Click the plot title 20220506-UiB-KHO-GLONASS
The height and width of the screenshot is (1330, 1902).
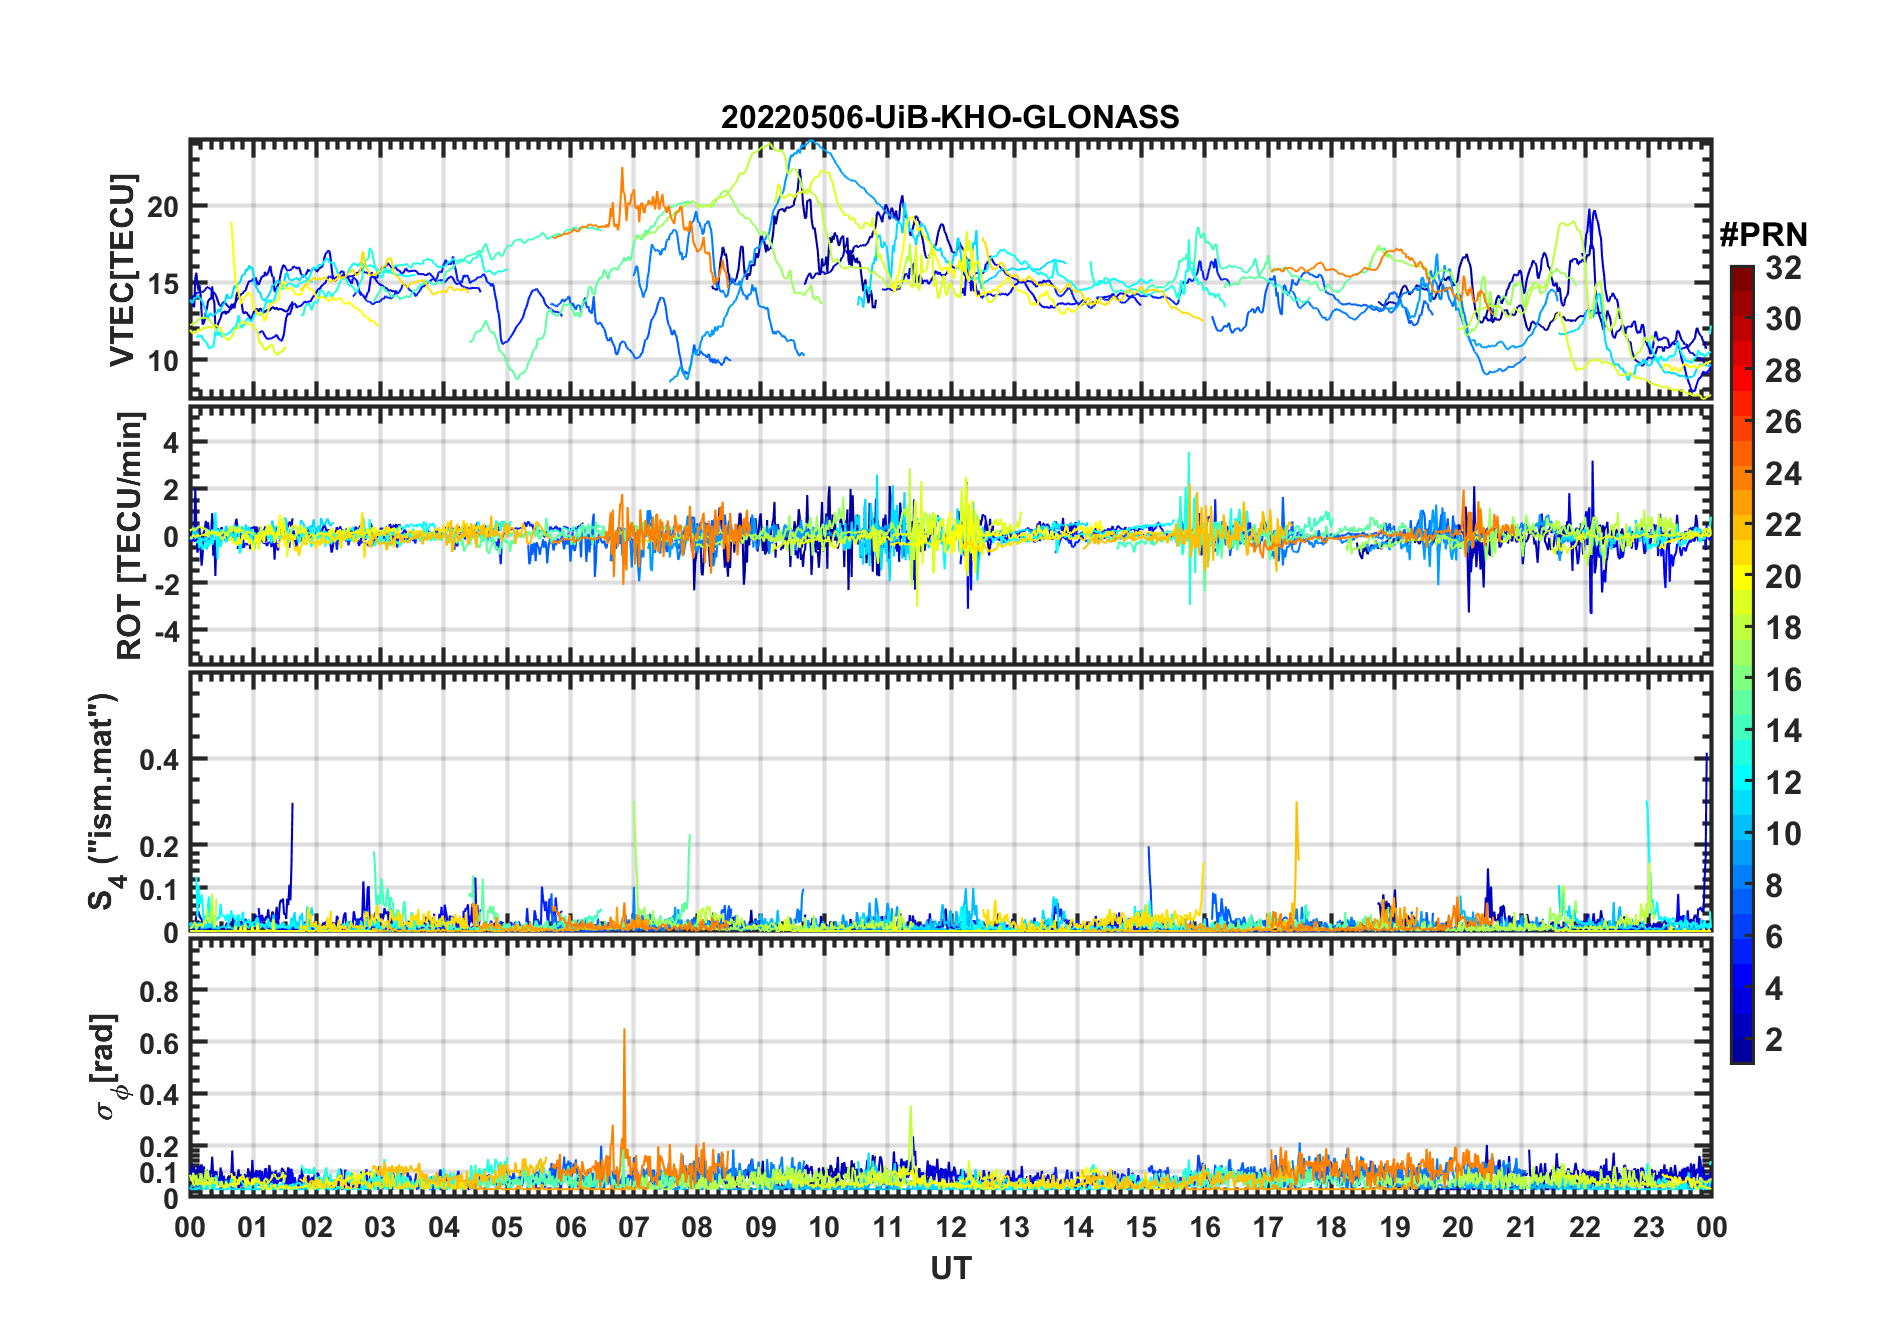[x=950, y=117]
